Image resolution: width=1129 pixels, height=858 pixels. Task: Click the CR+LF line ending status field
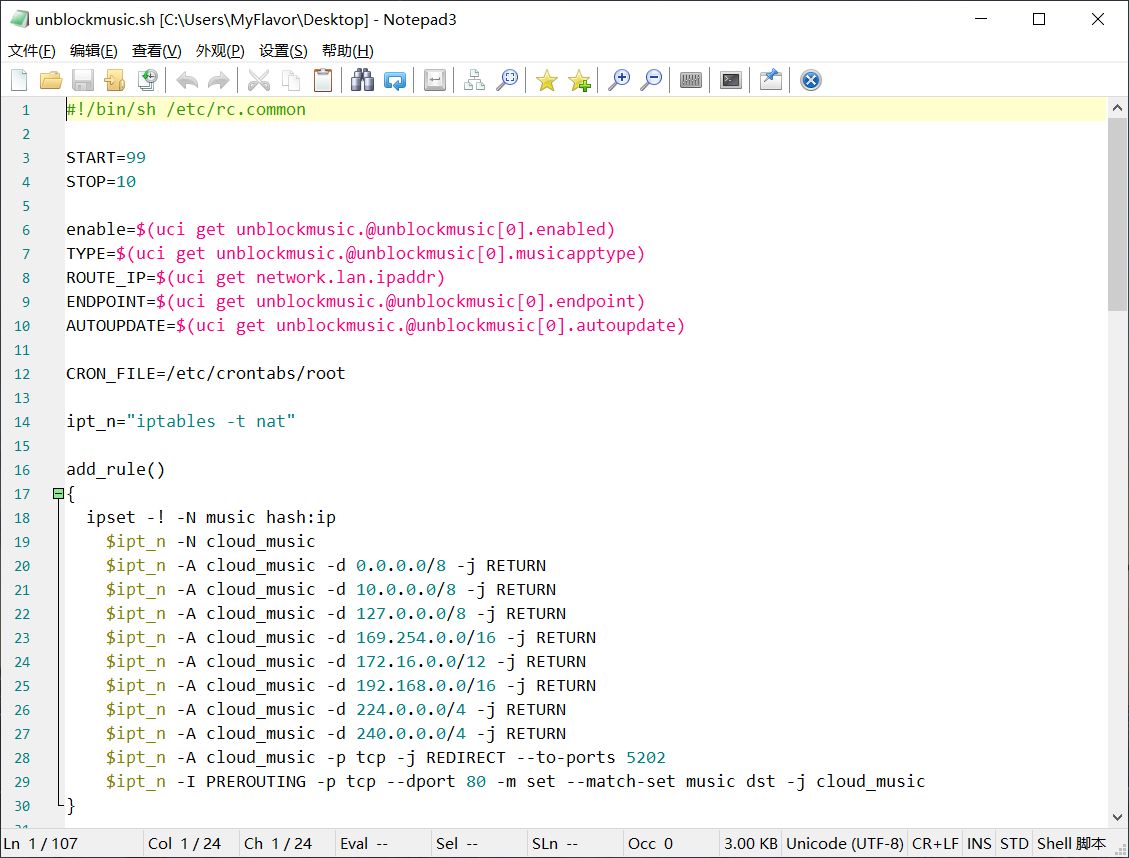935,844
